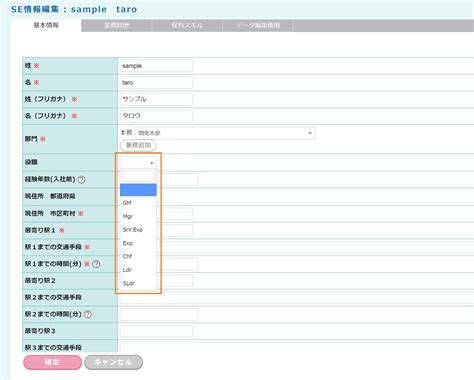Expand the 役職 dropdown arrow
Screen dimensions: 474x380
[x=152, y=163]
